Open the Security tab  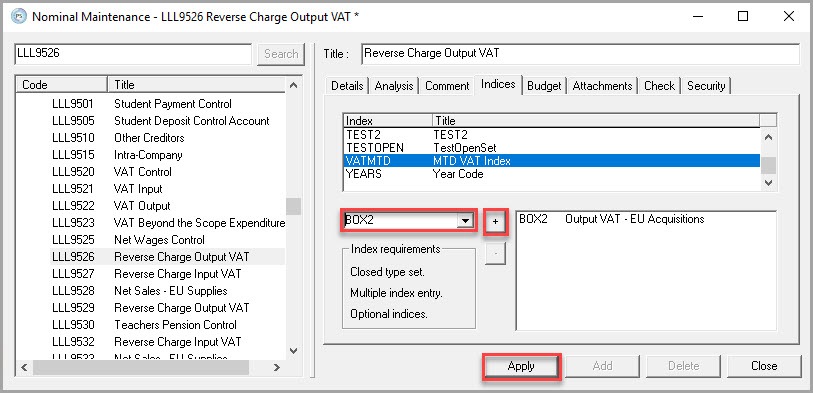click(x=706, y=86)
